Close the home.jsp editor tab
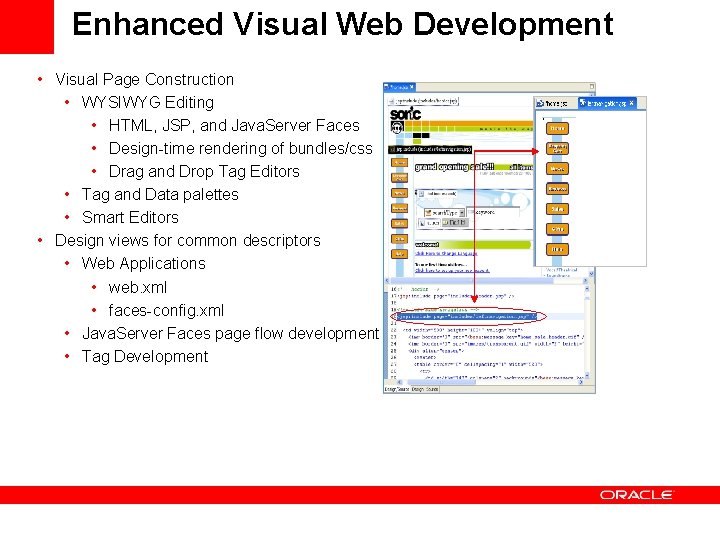The height and width of the screenshot is (540, 720). (412, 86)
